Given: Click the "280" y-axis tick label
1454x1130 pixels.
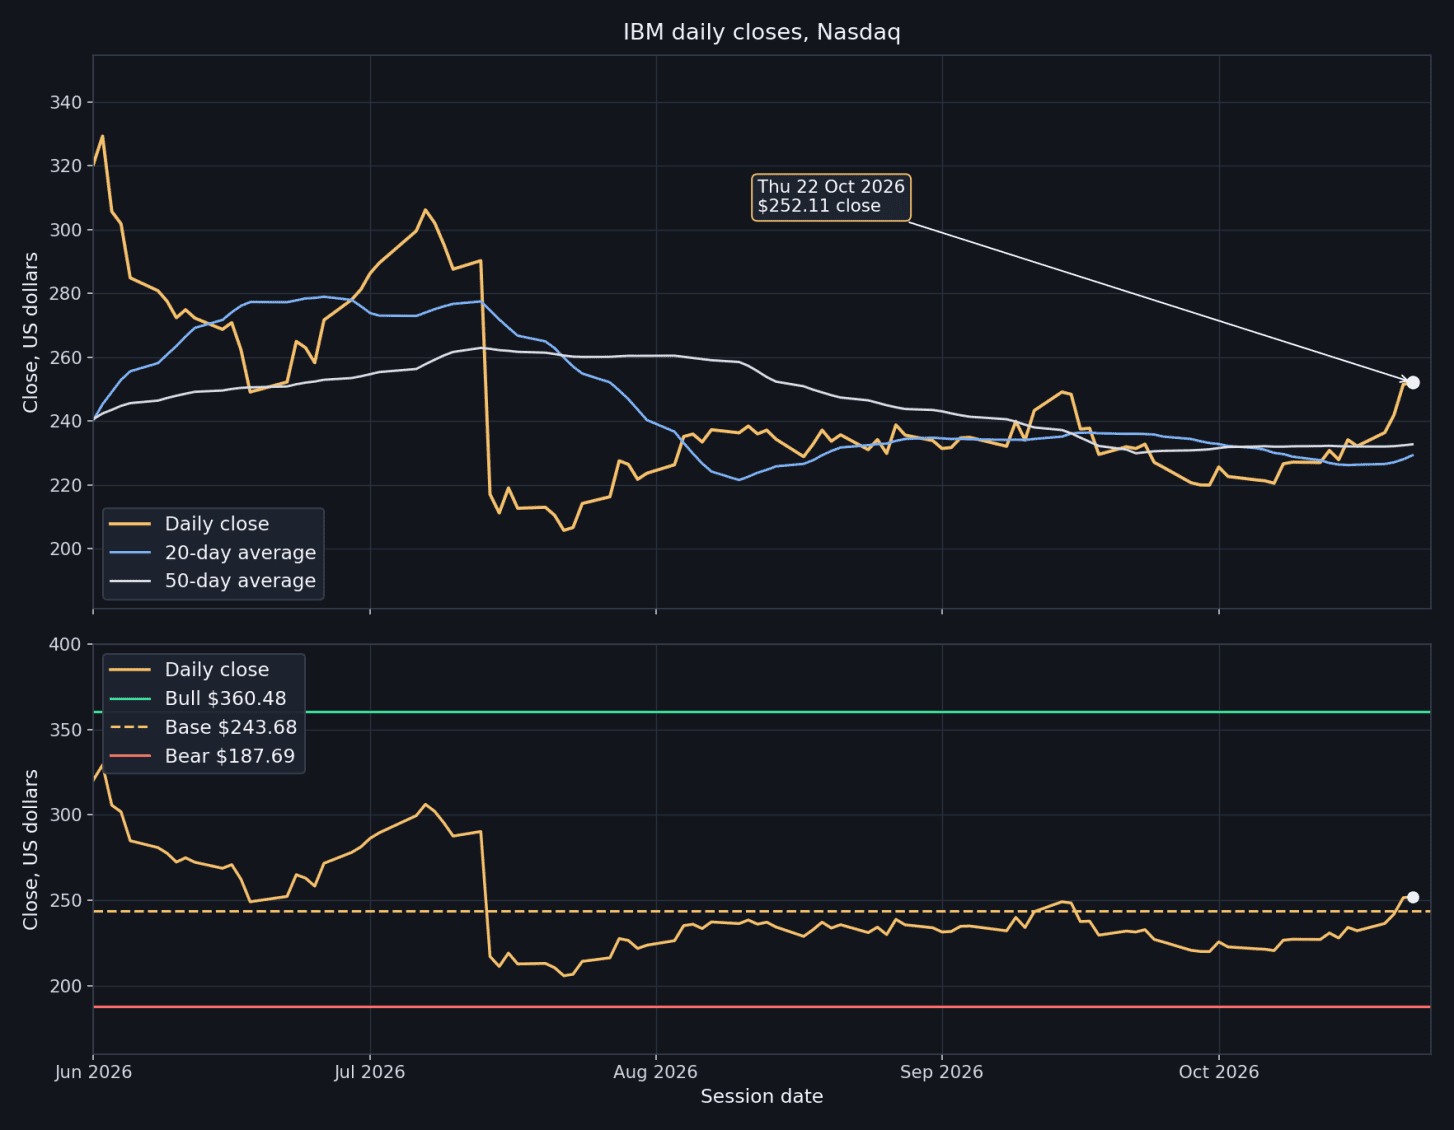Looking at the screenshot, I should pos(65,294).
